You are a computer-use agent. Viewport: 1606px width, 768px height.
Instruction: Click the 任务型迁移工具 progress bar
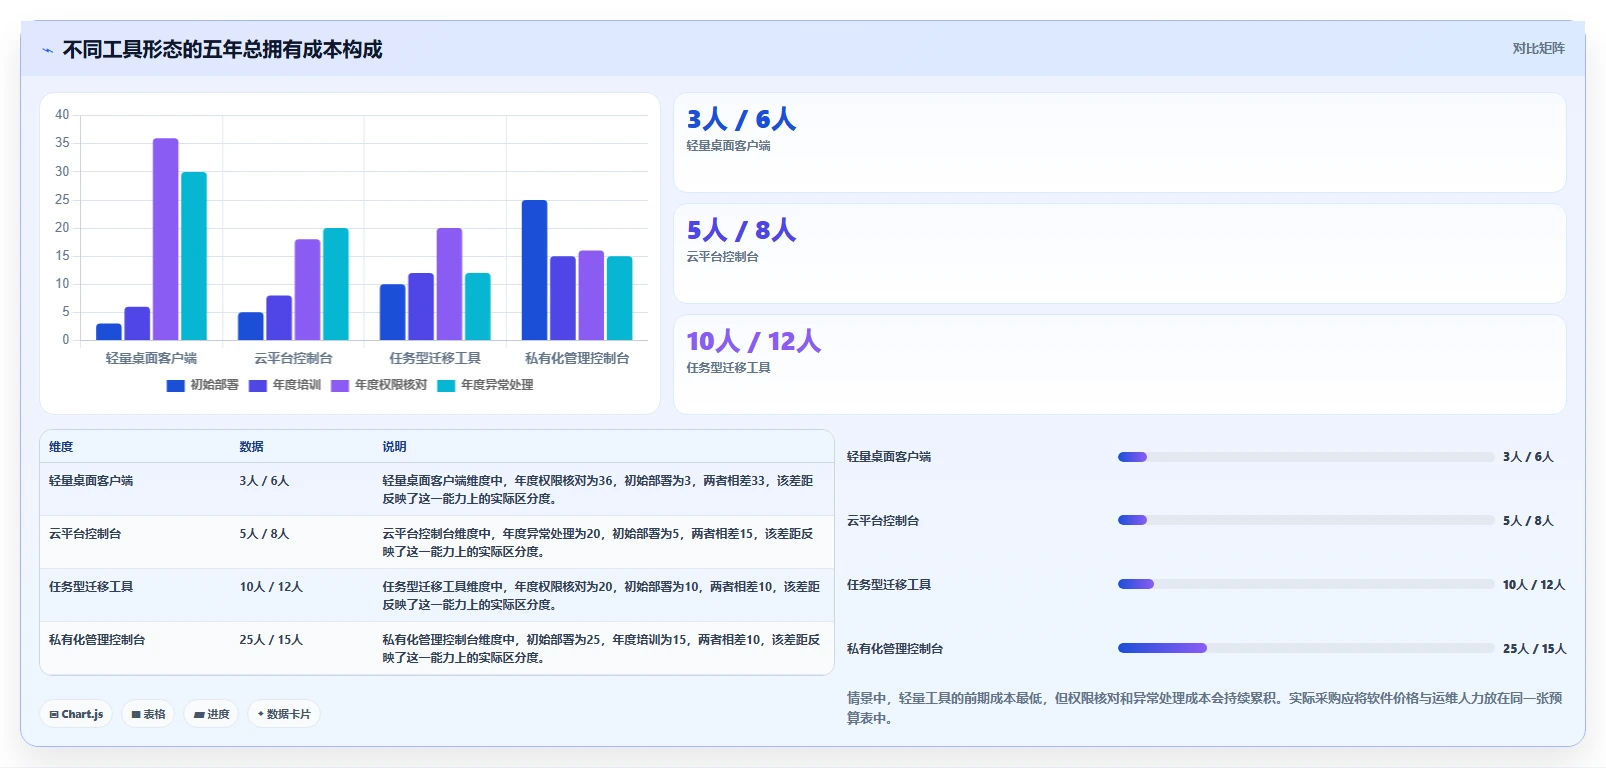[1306, 584]
